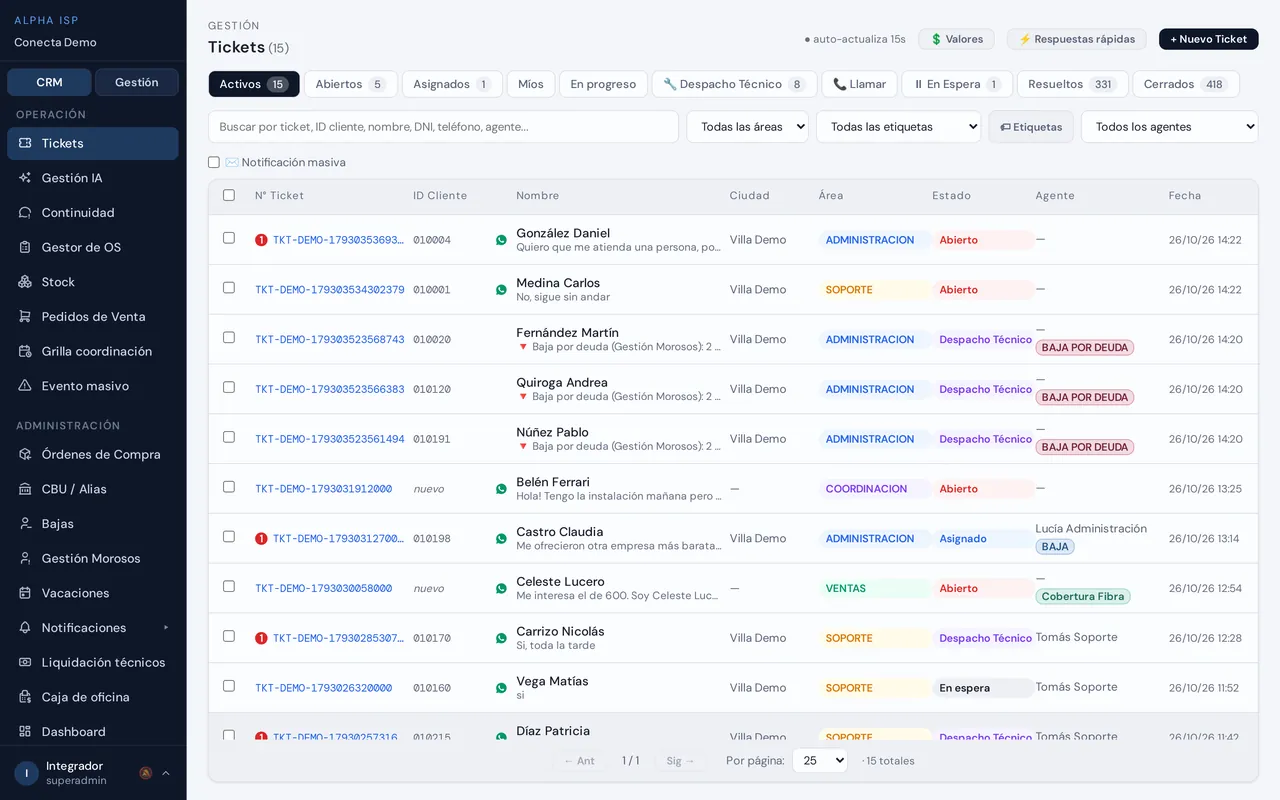Select the Cerrados tab
Viewport: 1280px width, 800px height.
(x=1186, y=84)
